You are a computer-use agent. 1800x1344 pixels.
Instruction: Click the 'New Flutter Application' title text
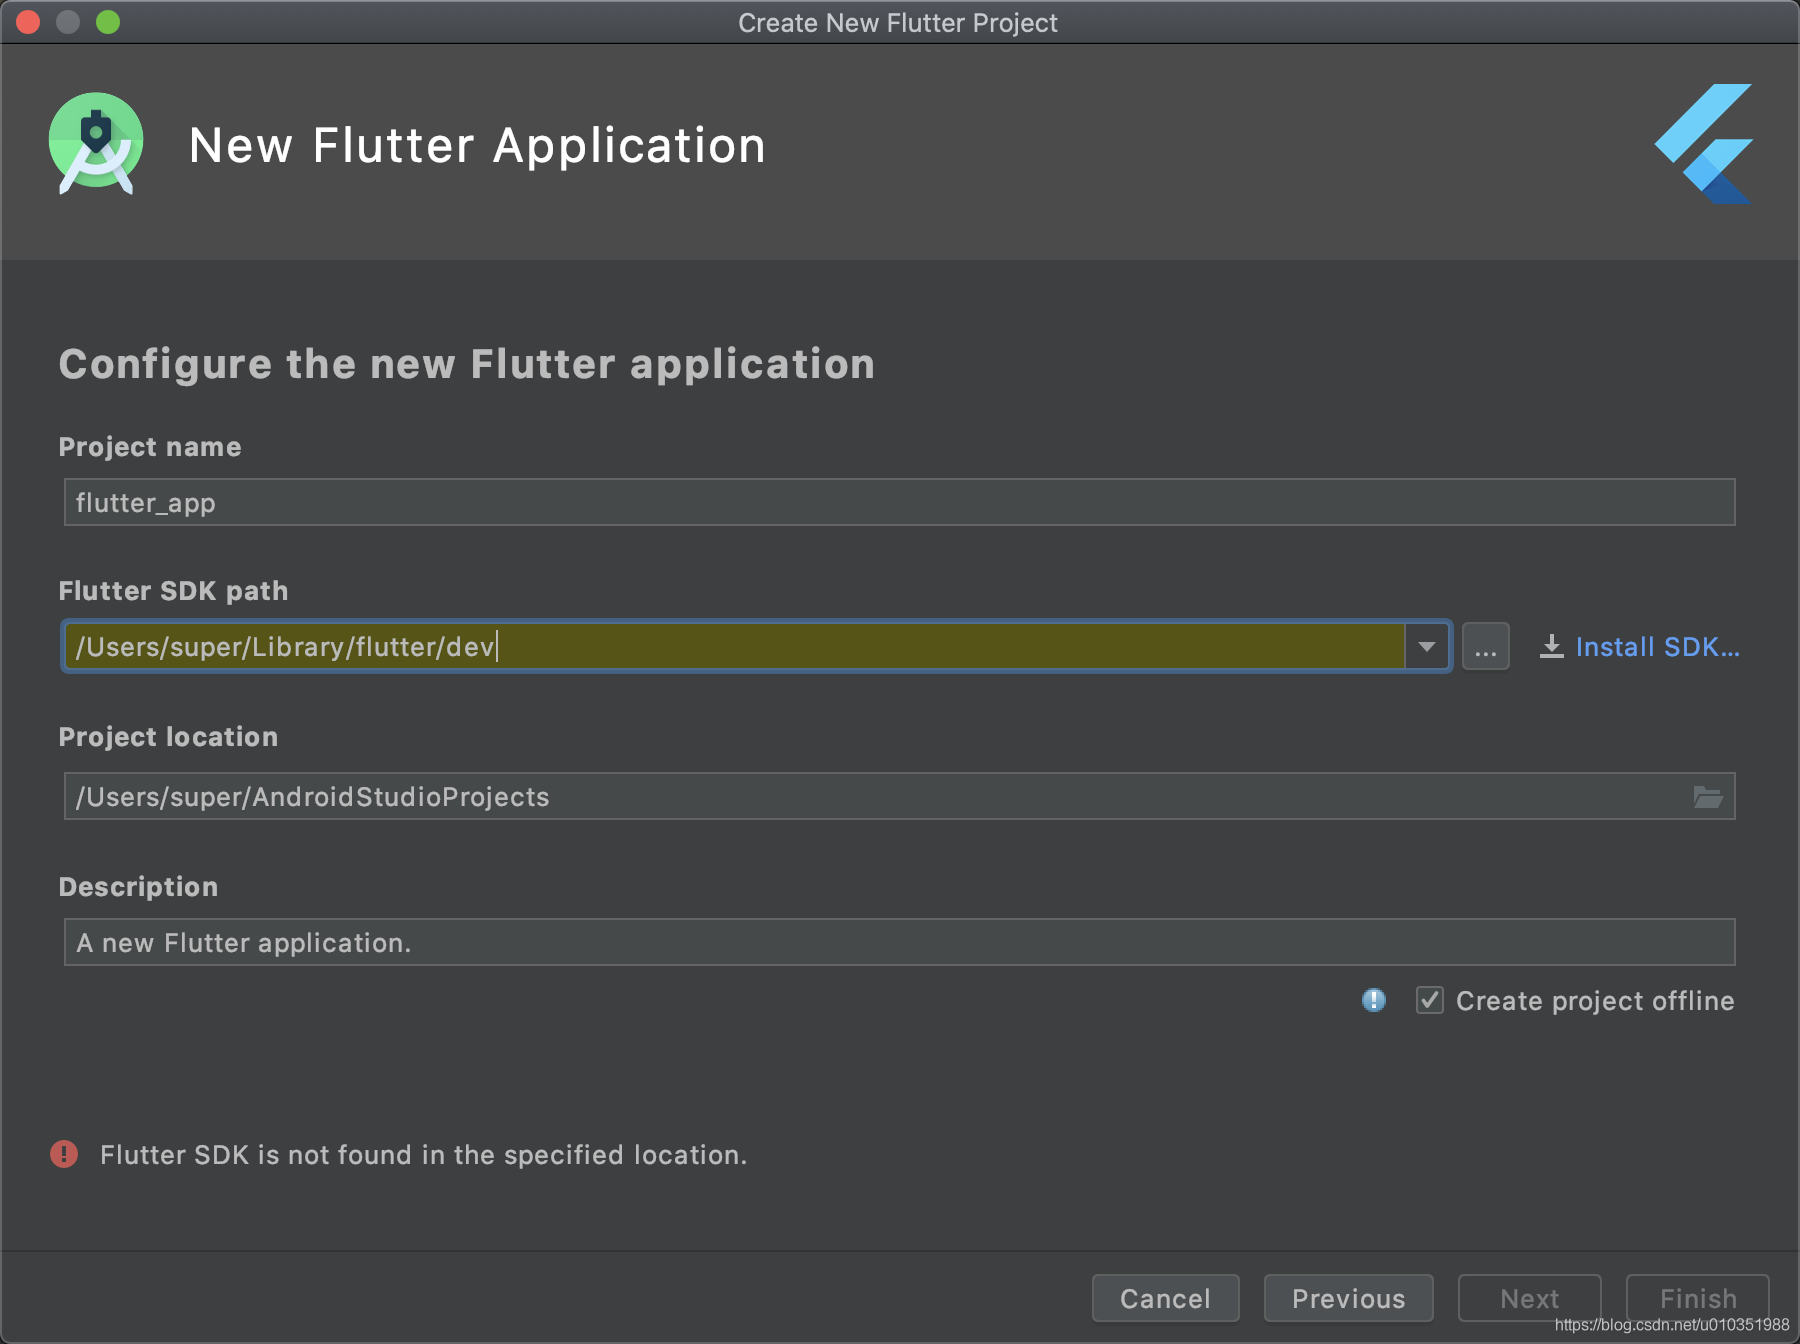(x=478, y=146)
